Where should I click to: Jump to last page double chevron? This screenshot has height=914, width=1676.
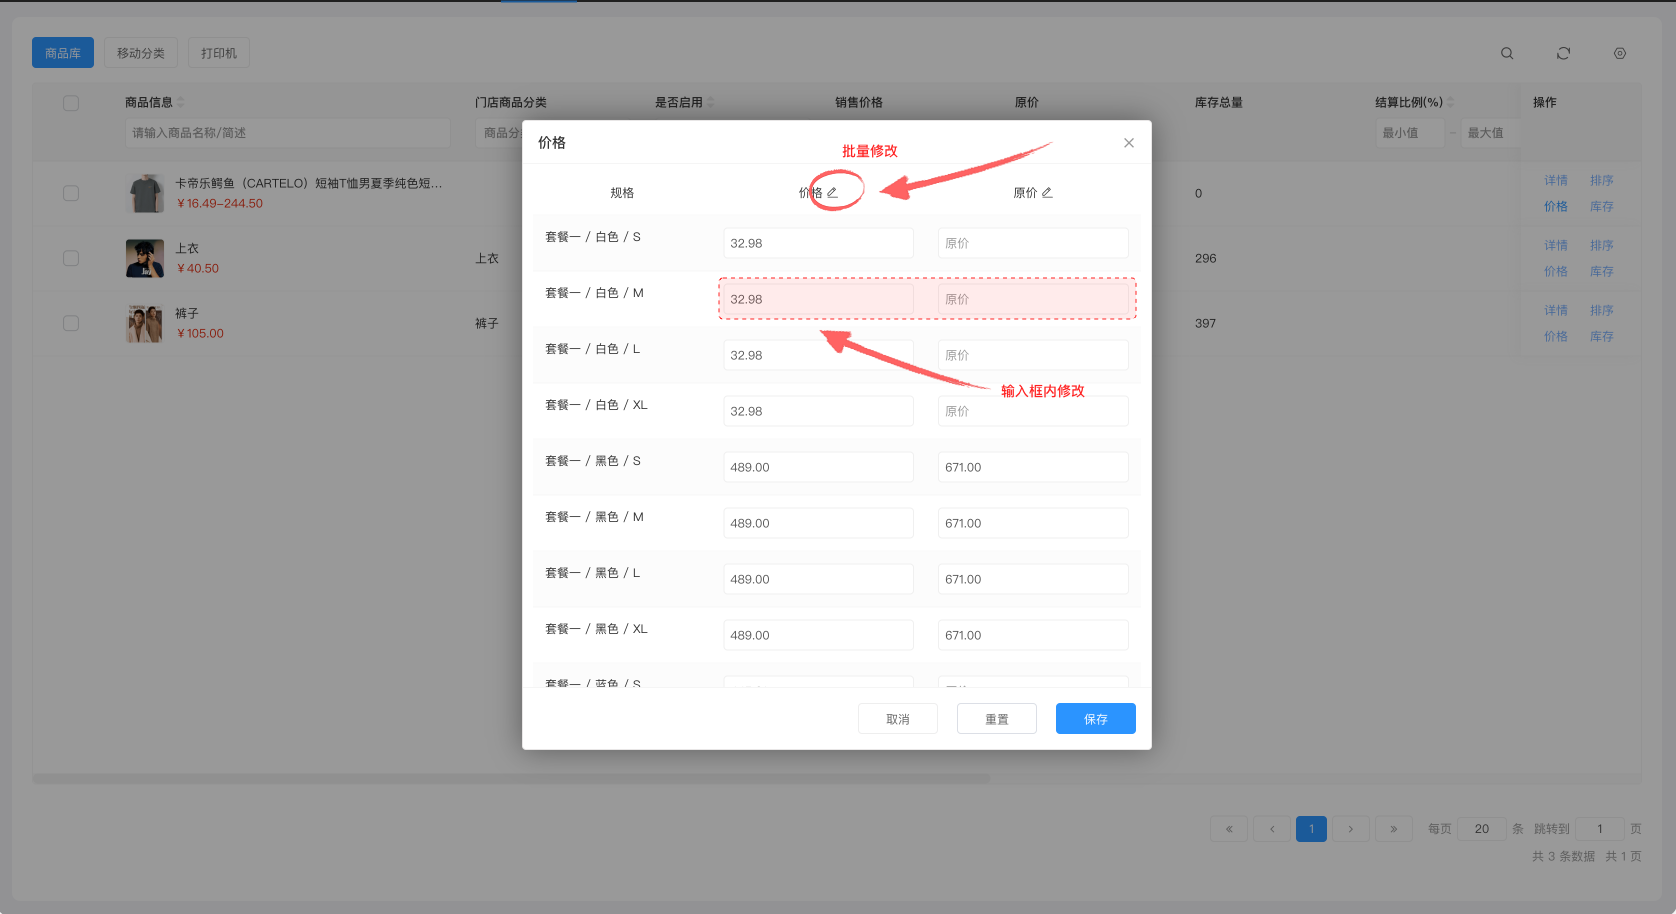tap(1393, 829)
